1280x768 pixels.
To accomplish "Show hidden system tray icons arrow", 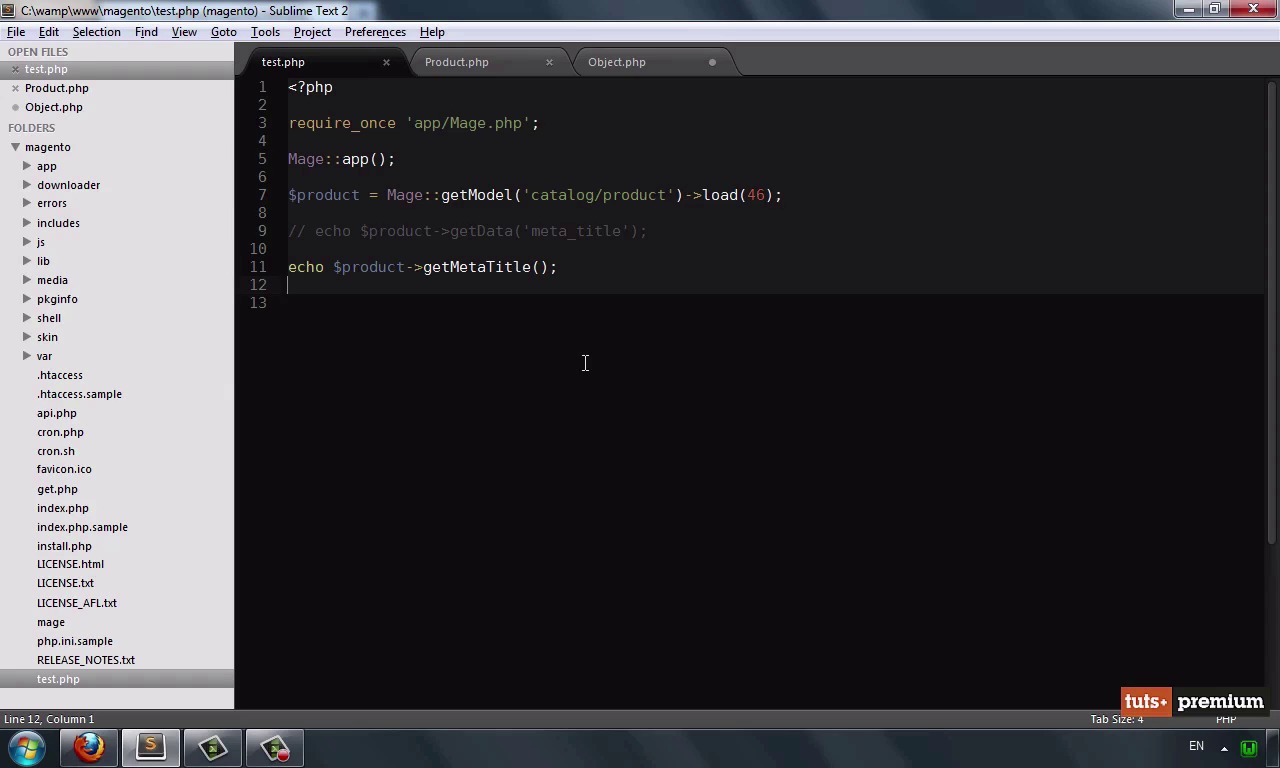I will [1224, 748].
